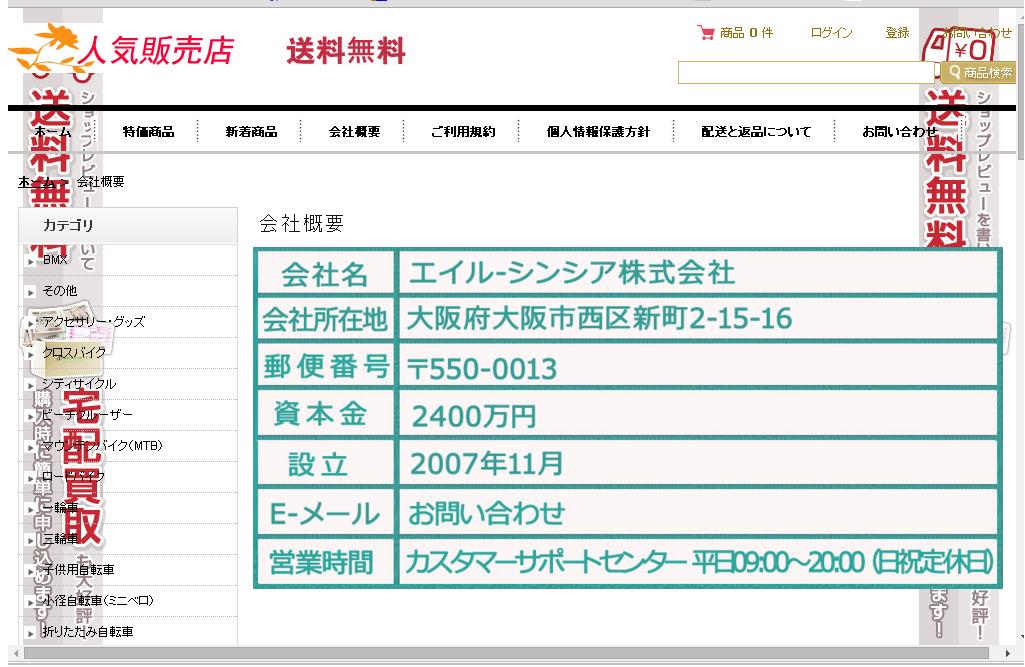Select the アクセサリー・グッズ category

(x=93, y=321)
